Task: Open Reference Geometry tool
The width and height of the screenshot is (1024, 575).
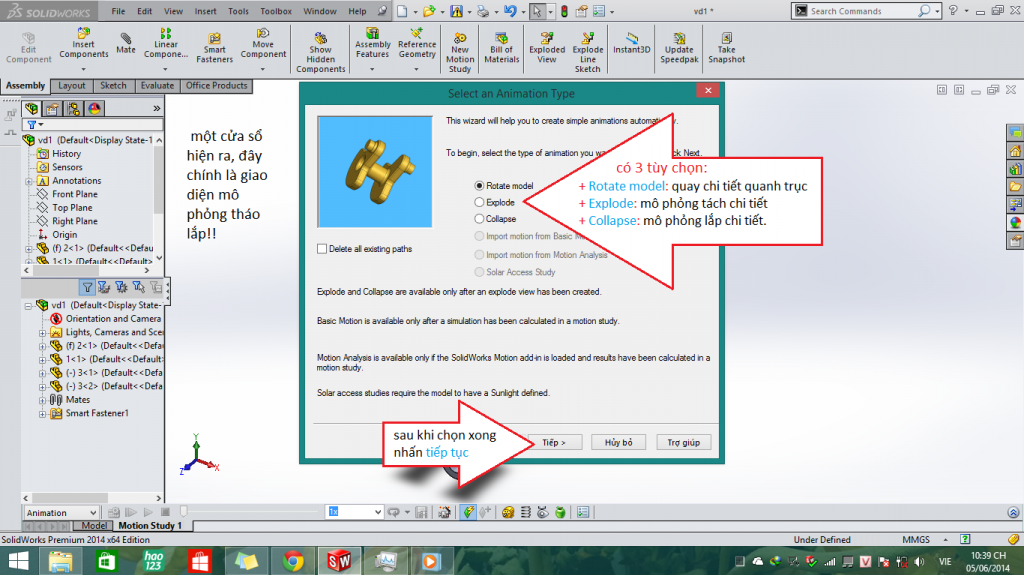Action: 417,44
